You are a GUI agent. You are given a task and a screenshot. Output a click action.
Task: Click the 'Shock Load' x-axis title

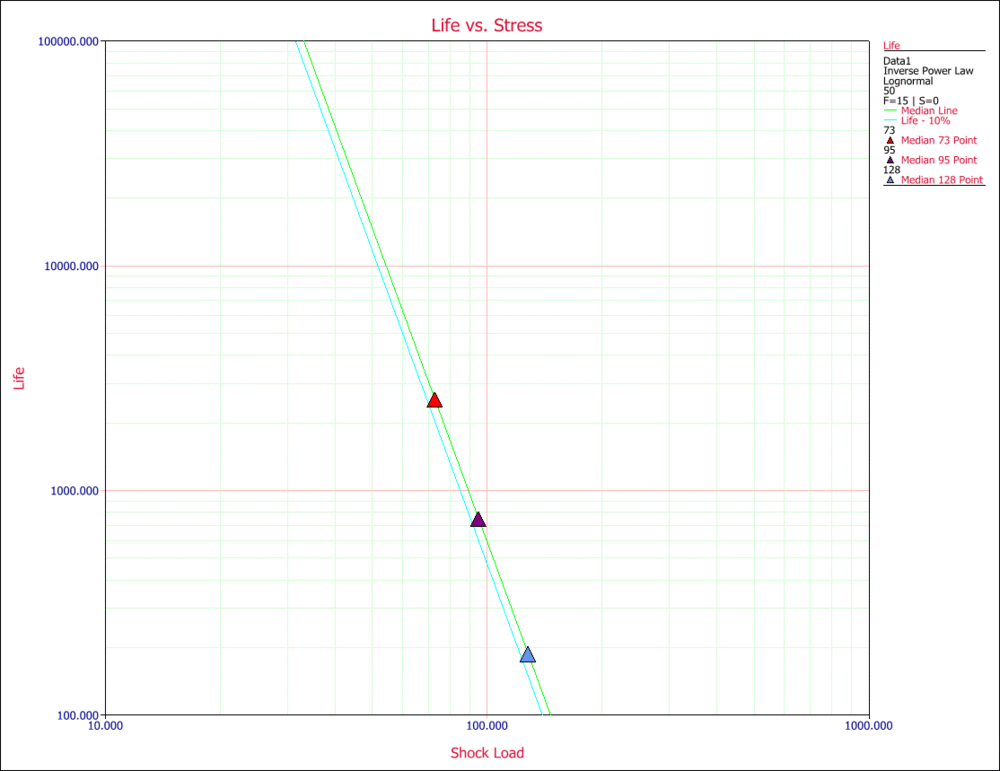coord(487,753)
